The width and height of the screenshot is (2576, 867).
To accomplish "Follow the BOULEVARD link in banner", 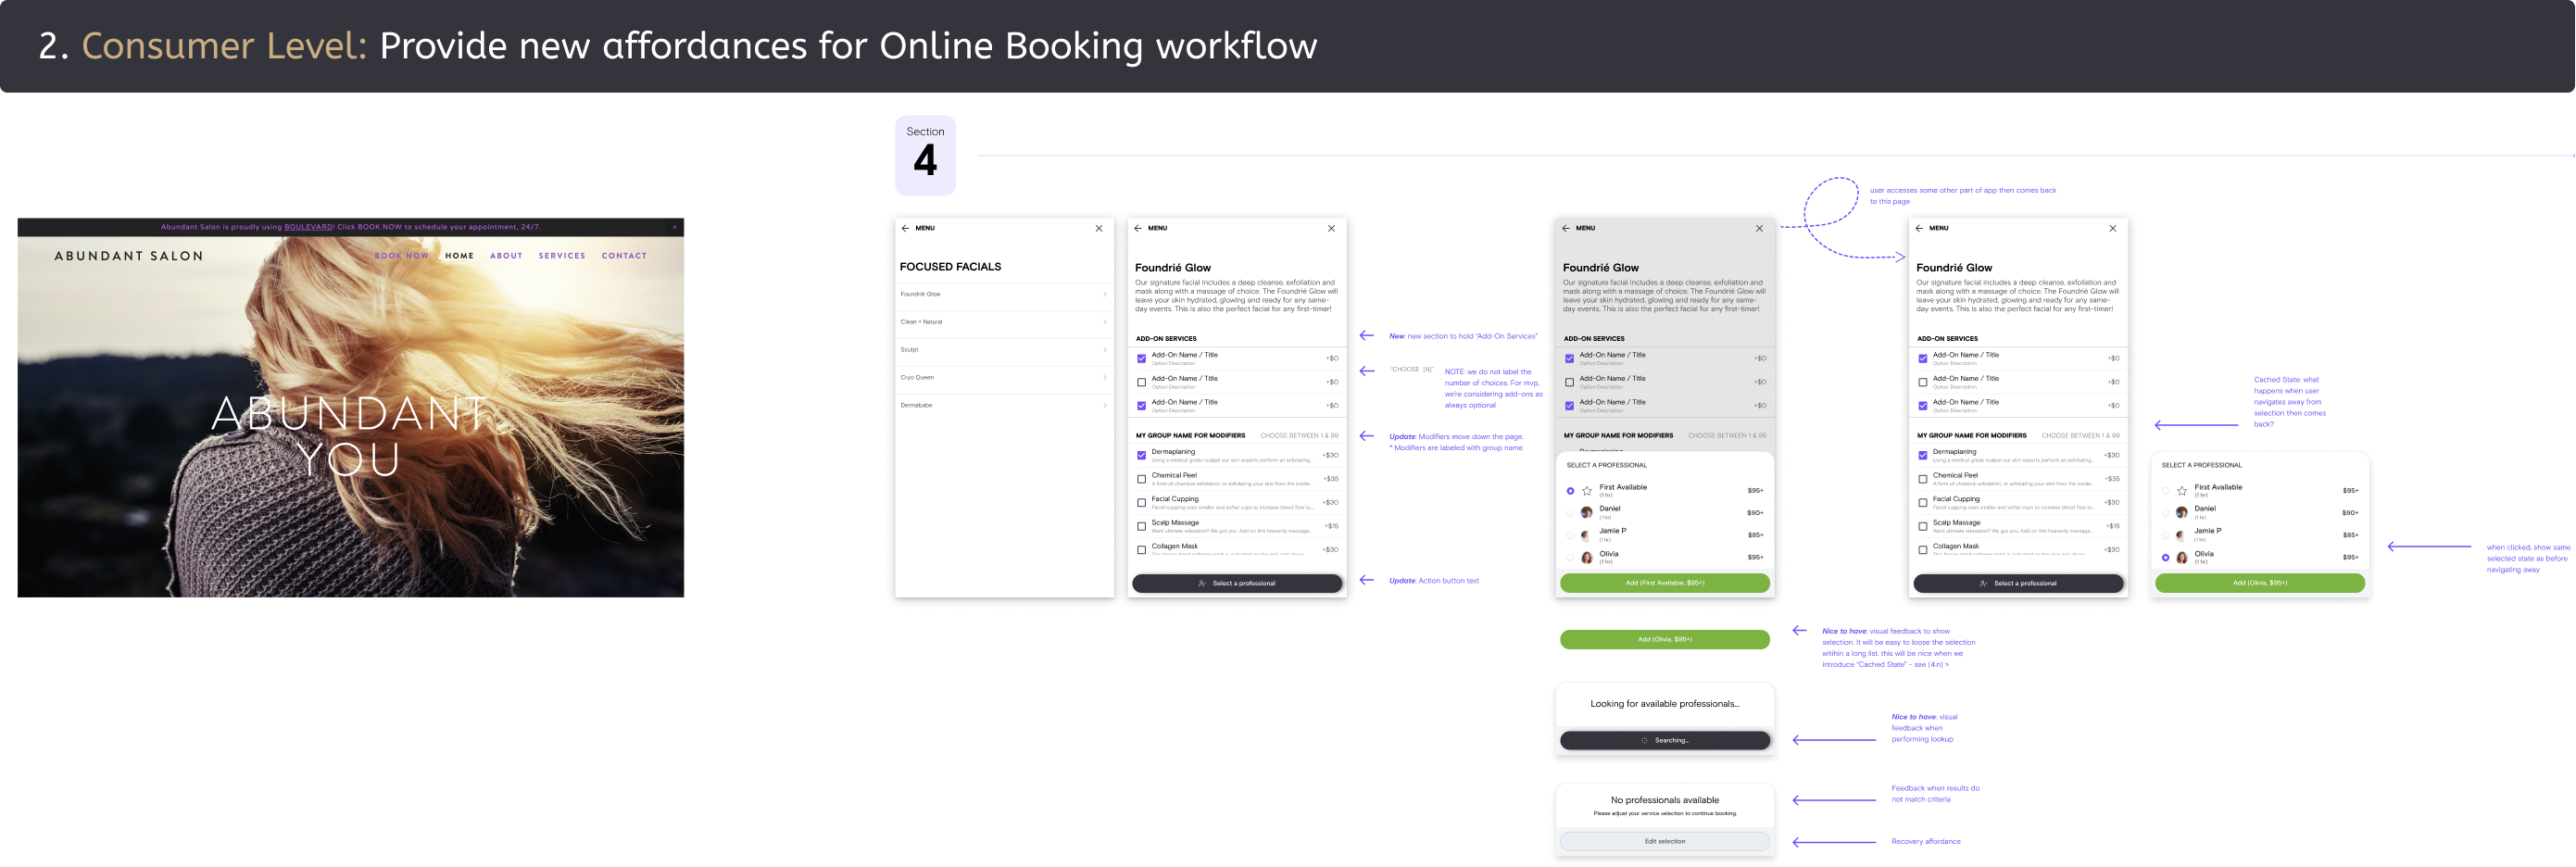I will pos(308,227).
